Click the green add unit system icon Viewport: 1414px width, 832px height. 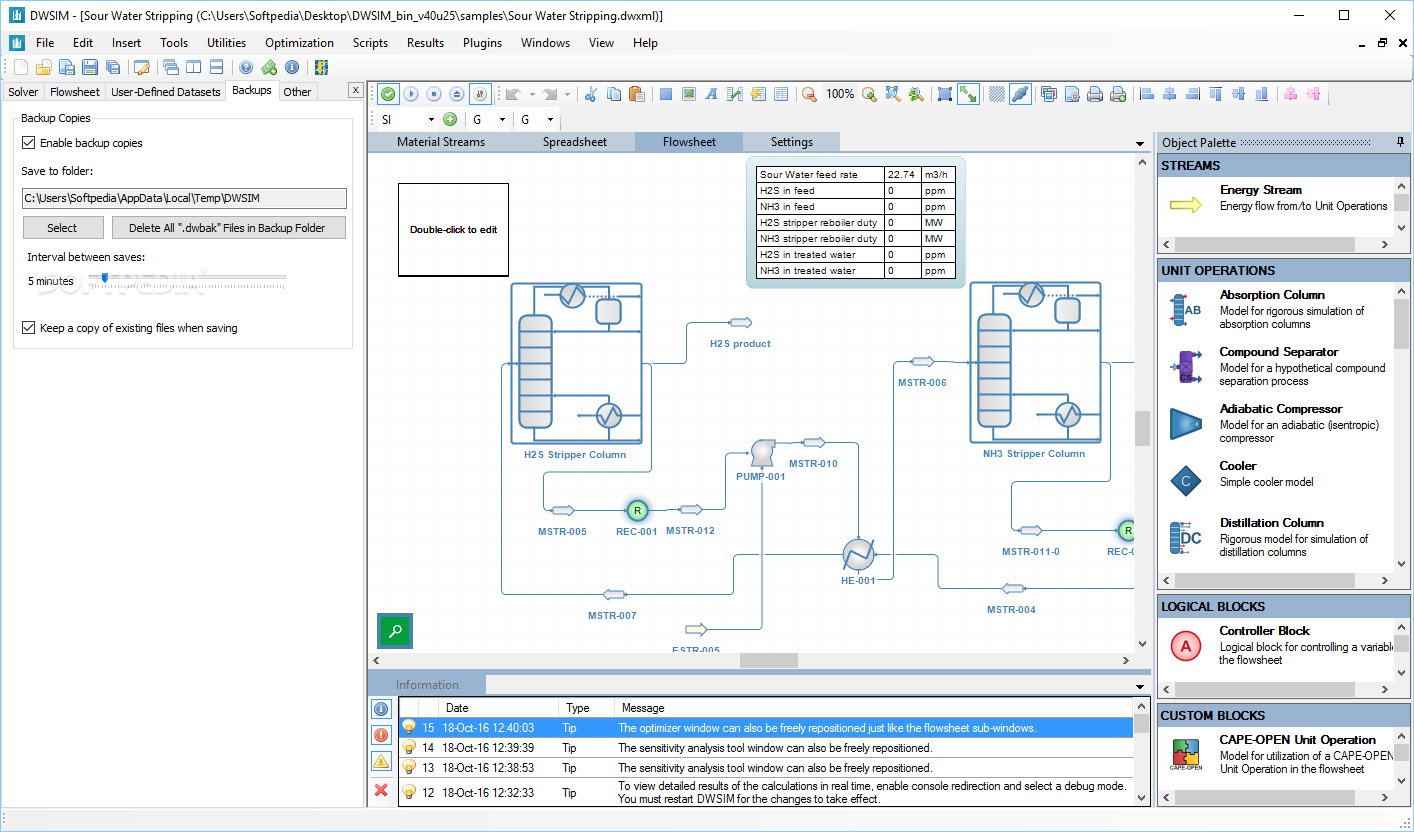tap(450, 120)
